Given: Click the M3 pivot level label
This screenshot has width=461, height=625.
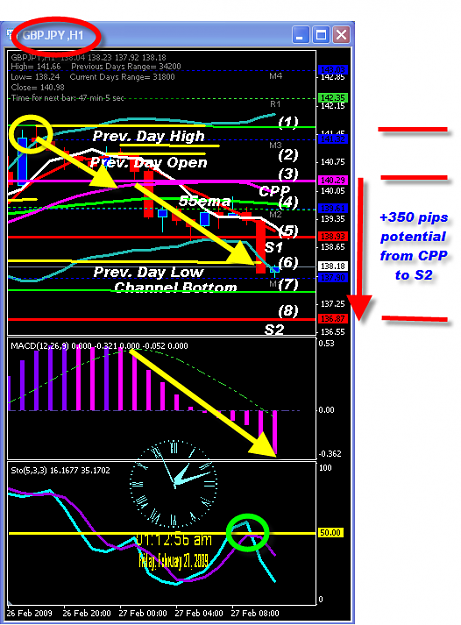Looking at the screenshot, I should [x=275, y=145].
